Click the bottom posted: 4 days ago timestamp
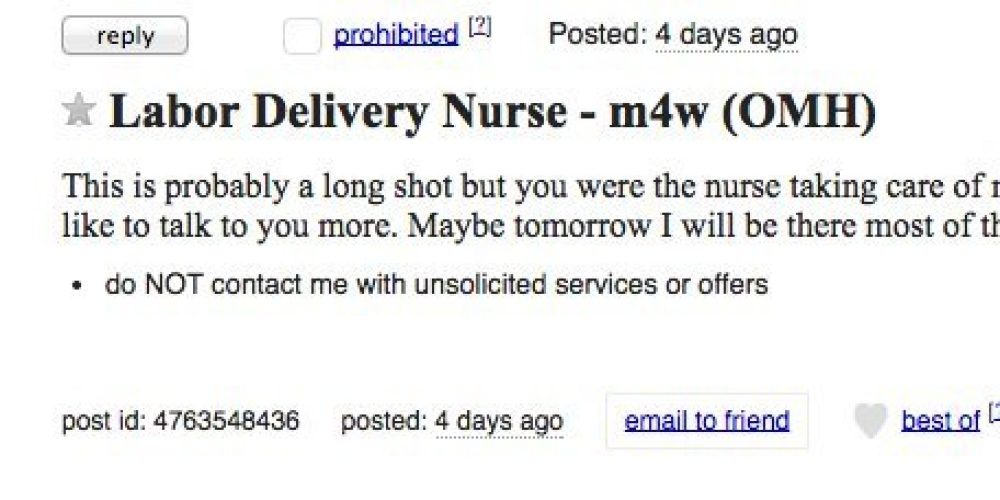The image size is (1000, 500). [452, 421]
